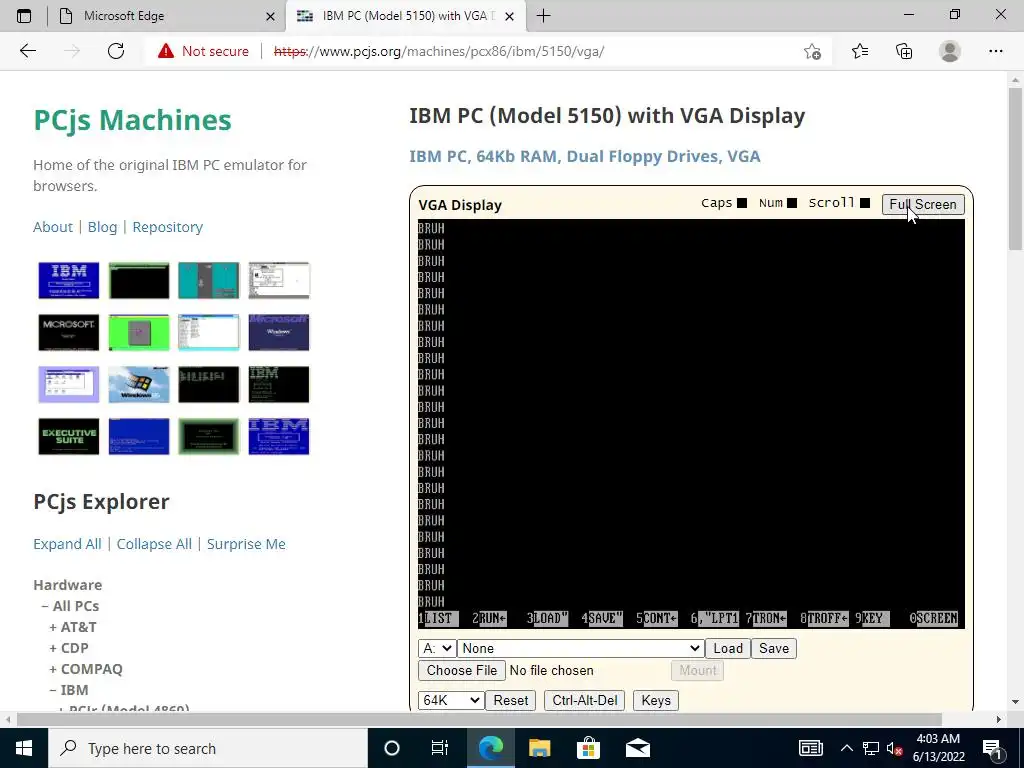This screenshot has height=768, width=1024.
Task: Click the Reset machine button
Action: (x=511, y=700)
